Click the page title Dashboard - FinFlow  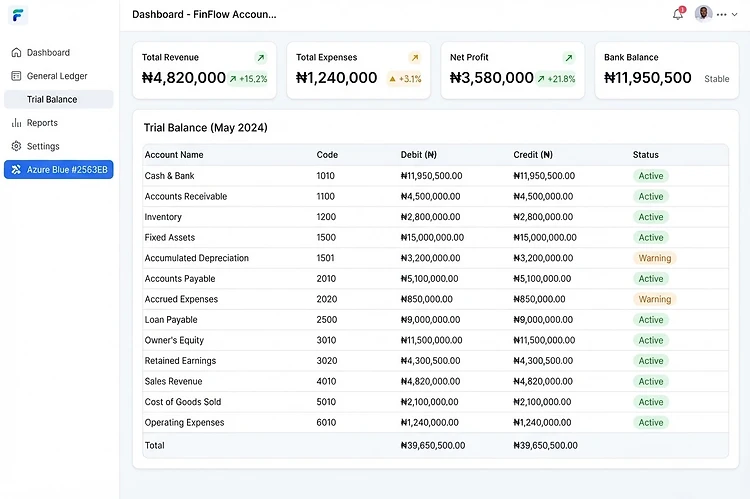point(204,15)
